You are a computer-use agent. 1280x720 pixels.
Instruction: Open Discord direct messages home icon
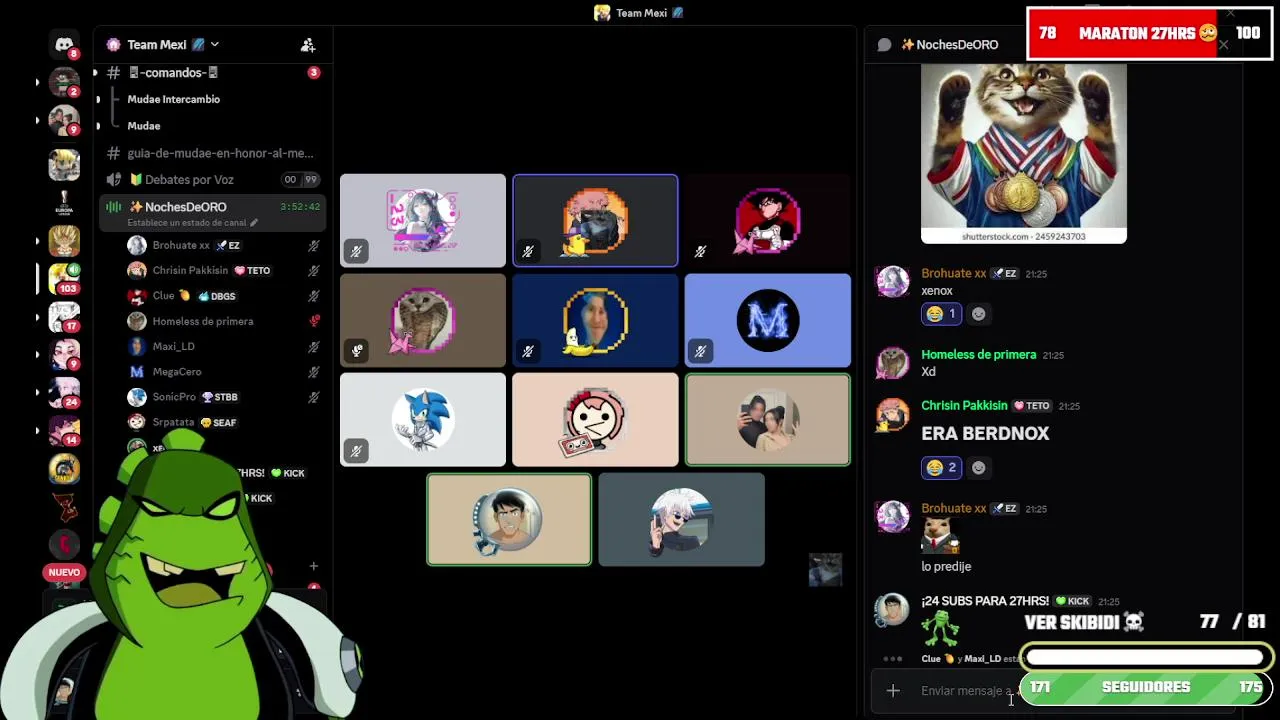(64, 44)
